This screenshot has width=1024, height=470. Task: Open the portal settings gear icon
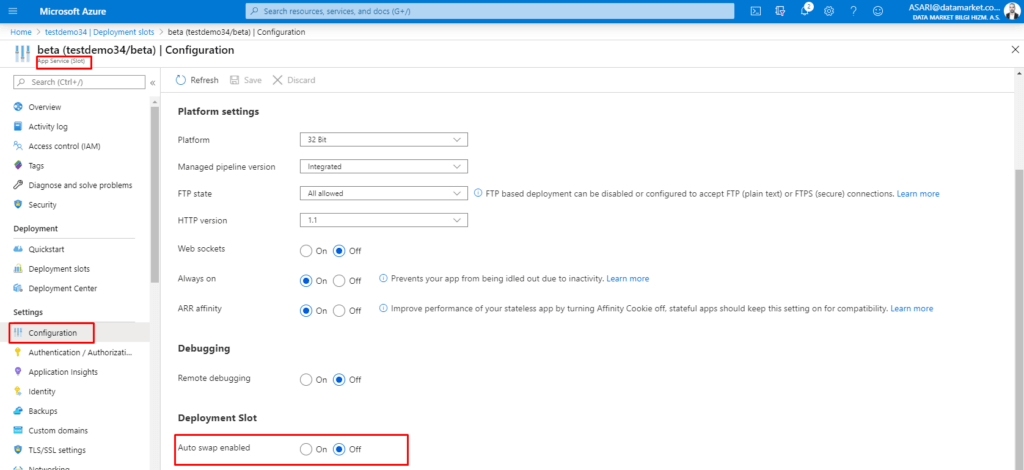(829, 11)
